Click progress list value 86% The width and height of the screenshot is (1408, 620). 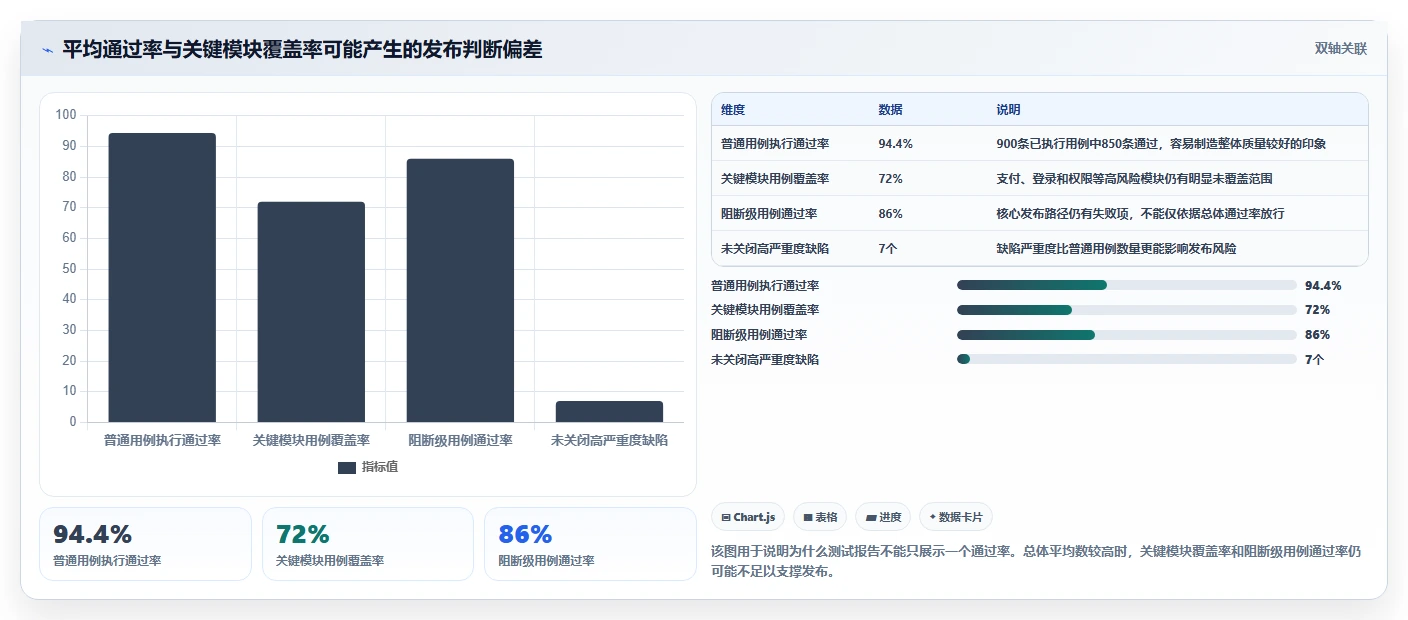pos(1317,335)
